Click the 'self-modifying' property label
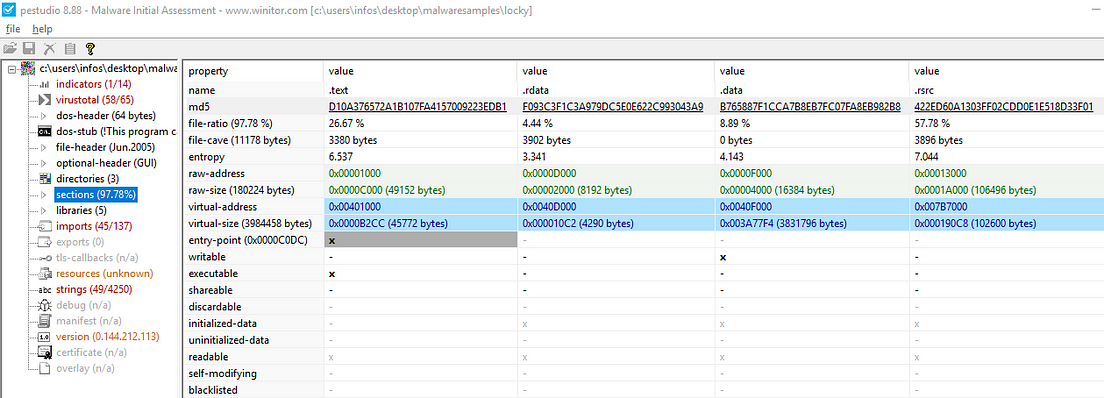The width and height of the screenshot is (1104, 398). pyautogui.click(x=222, y=373)
